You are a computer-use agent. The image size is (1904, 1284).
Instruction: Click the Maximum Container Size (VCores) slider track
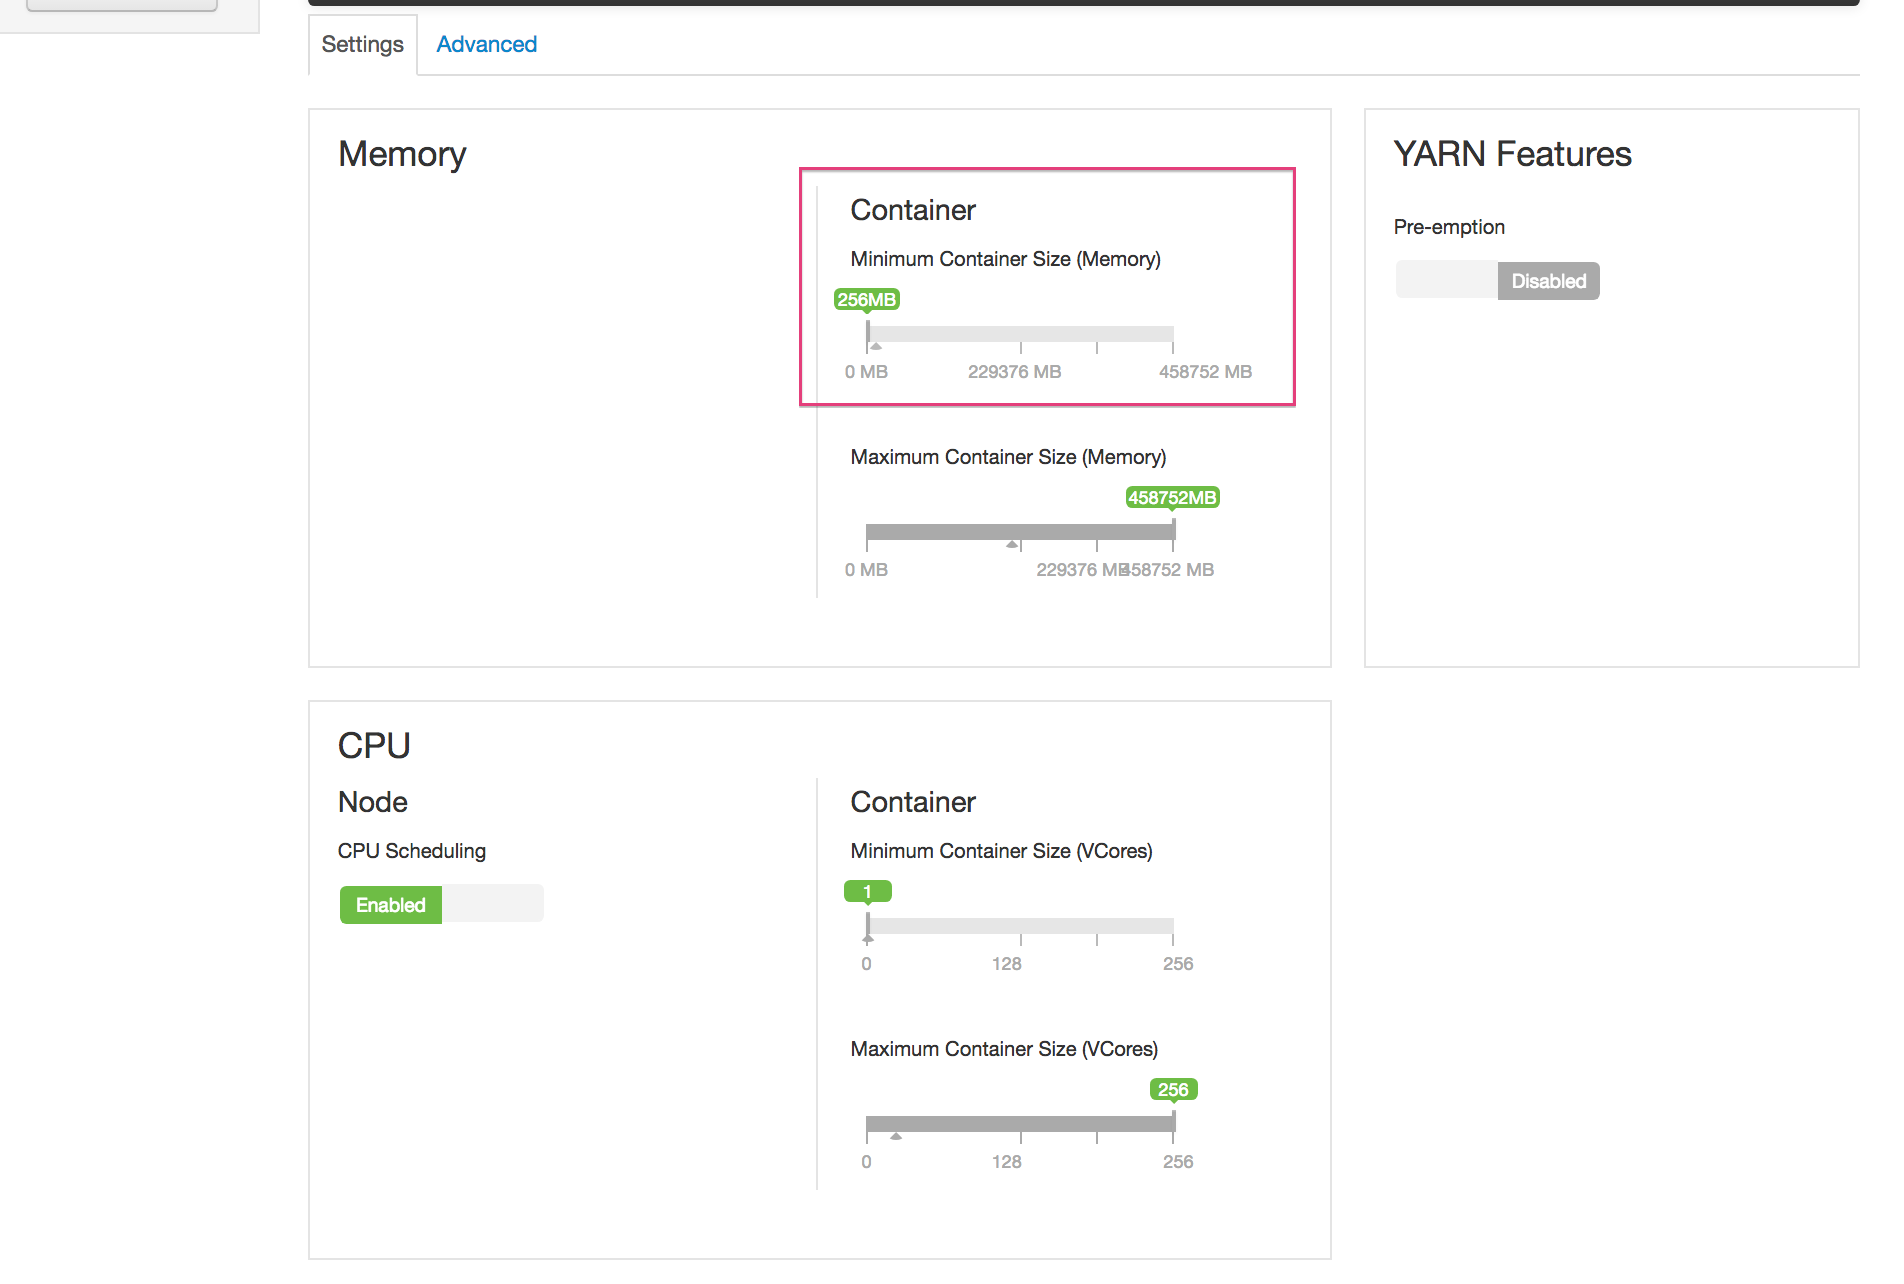click(1020, 1123)
